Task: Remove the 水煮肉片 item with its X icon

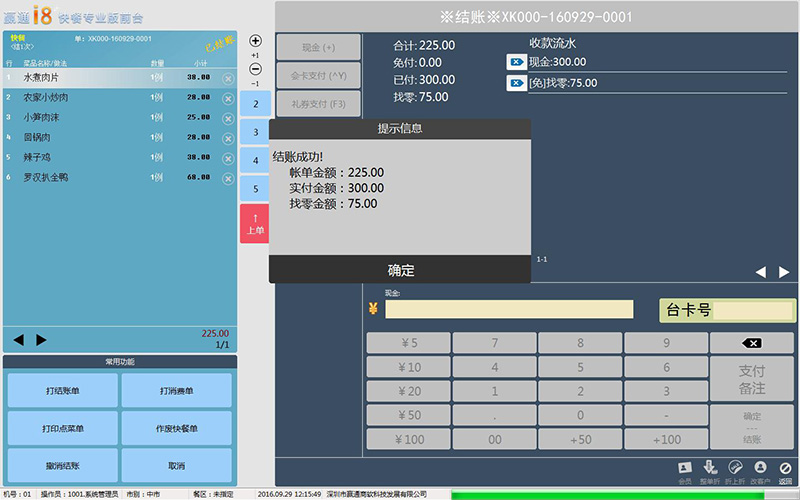Action: [x=227, y=78]
